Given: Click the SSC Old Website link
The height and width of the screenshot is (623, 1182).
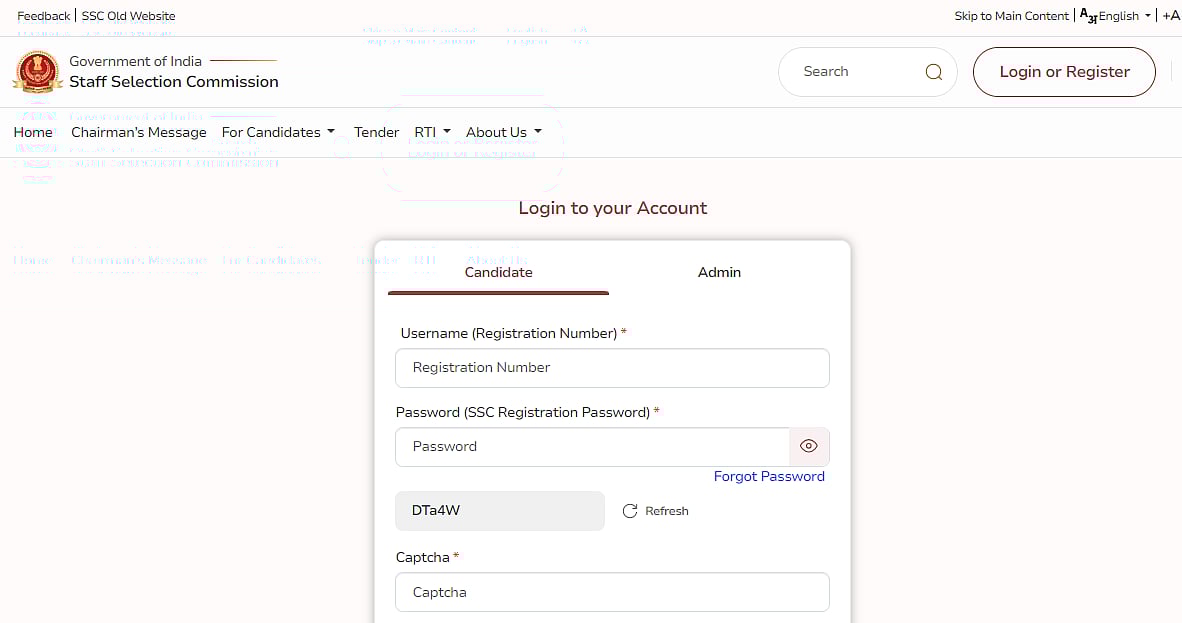Looking at the screenshot, I should pos(128,16).
